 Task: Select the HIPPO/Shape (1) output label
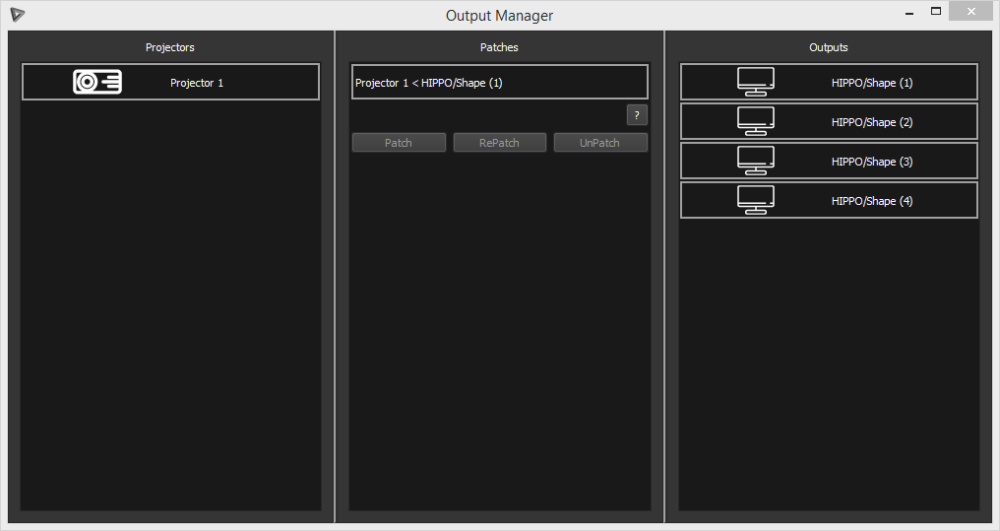872,83
